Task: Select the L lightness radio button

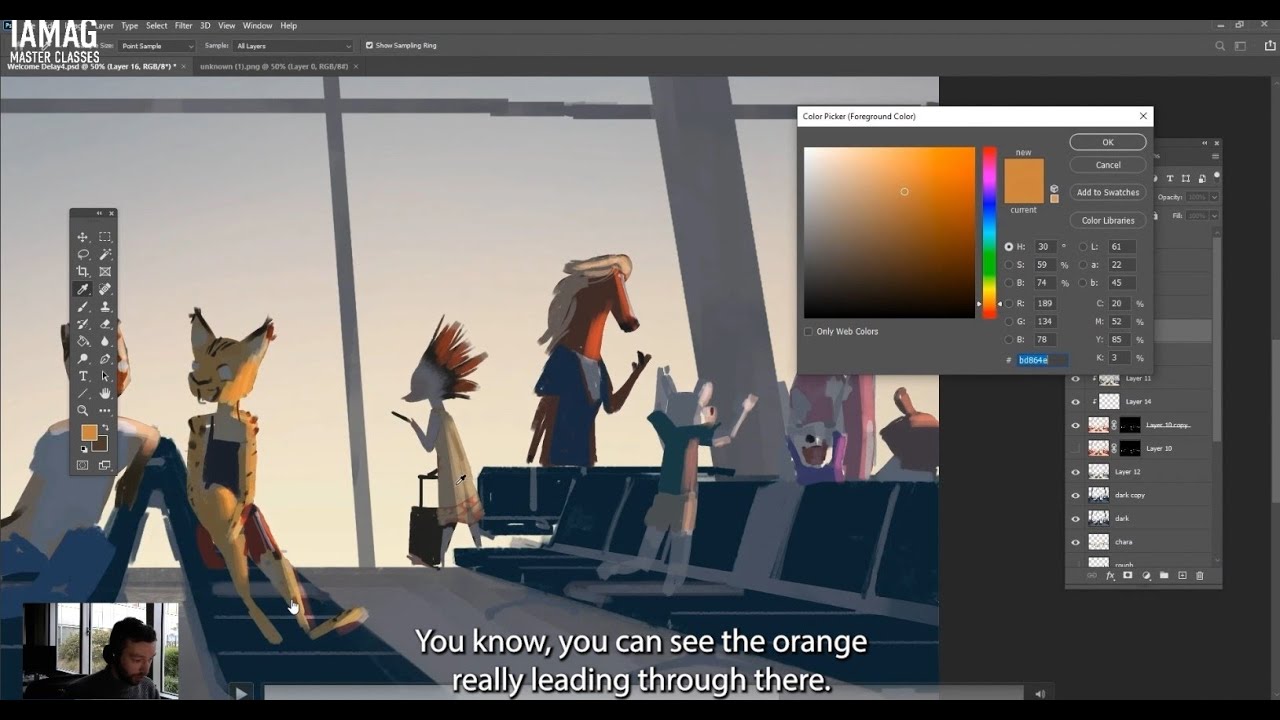Action: (x=1083, y=246)
